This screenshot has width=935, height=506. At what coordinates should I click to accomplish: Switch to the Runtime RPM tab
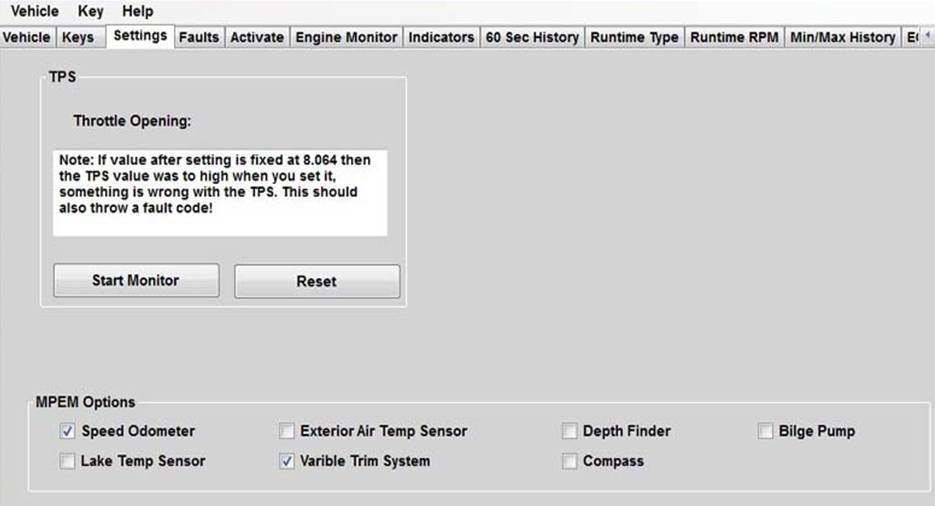(x=735, y=37)
